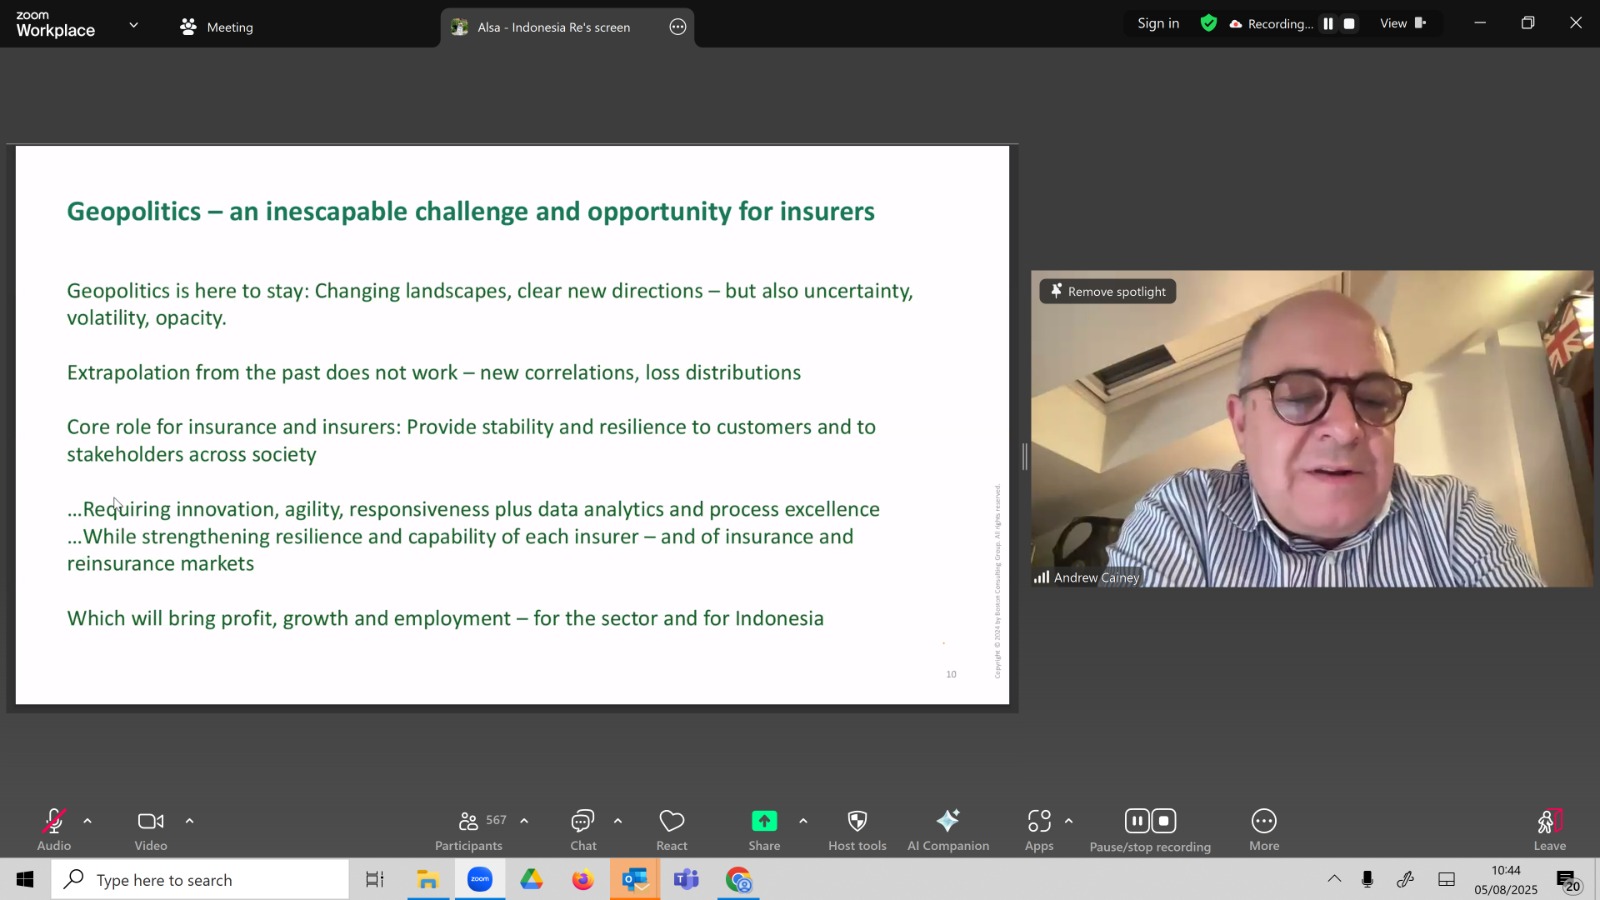Open Host tools shield icon
Screen dimensions: 1600x900
pos(857,821)
